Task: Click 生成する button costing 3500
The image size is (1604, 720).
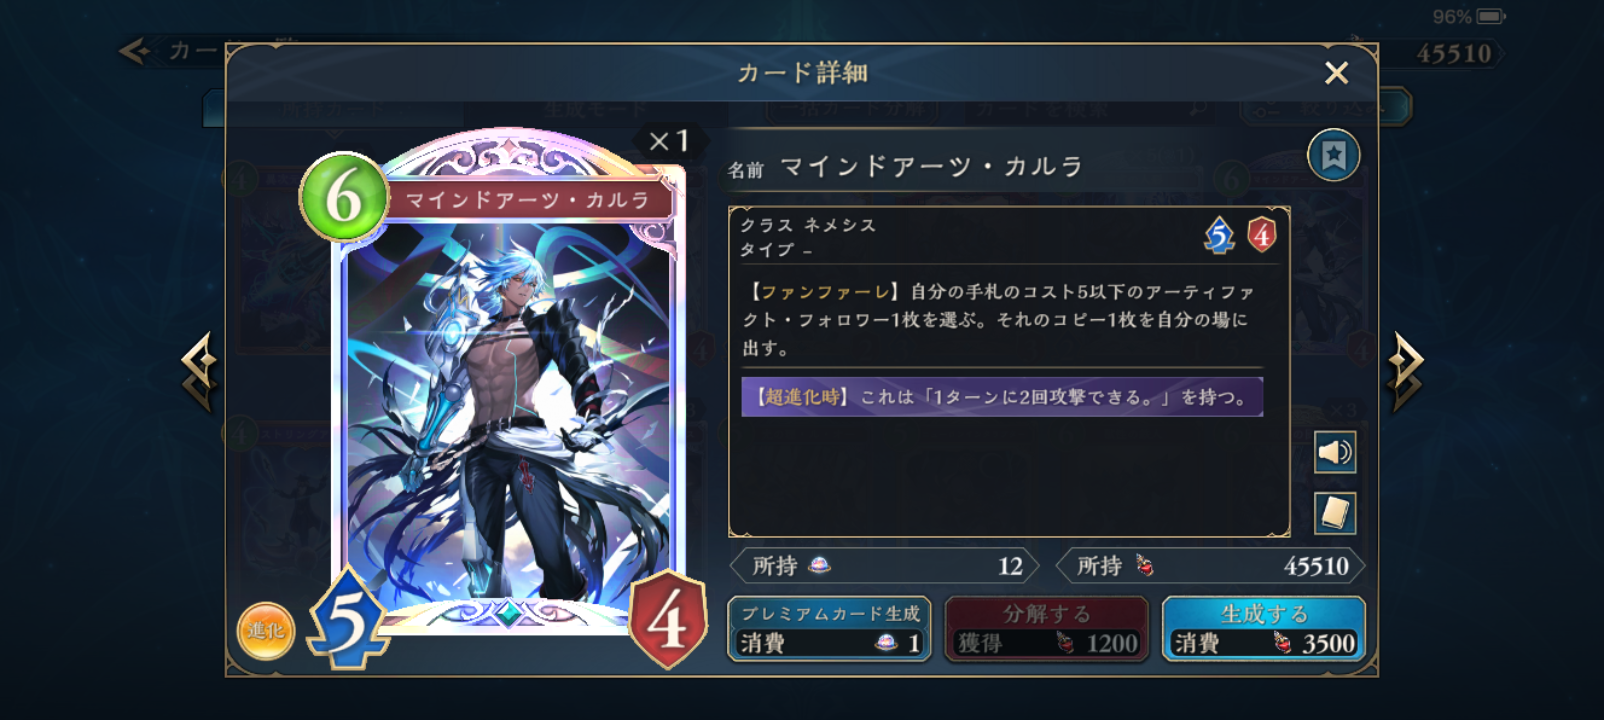Action: (x=1264, y=629)
